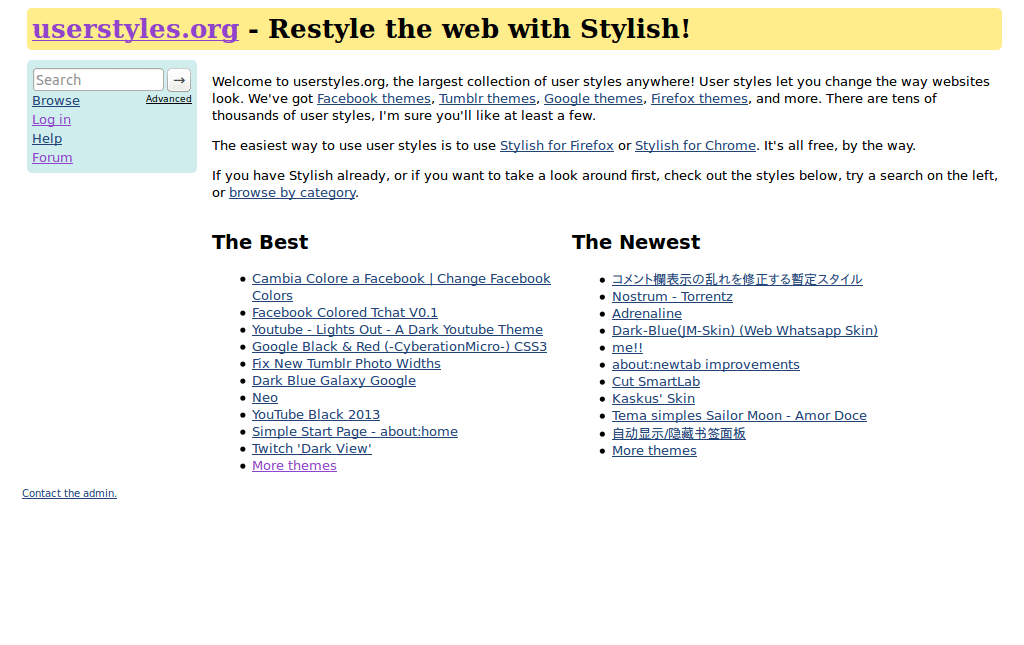This screenshot has height=645, width=1024.
Task: Click the Advanced search link
Action: pos(168,99)
